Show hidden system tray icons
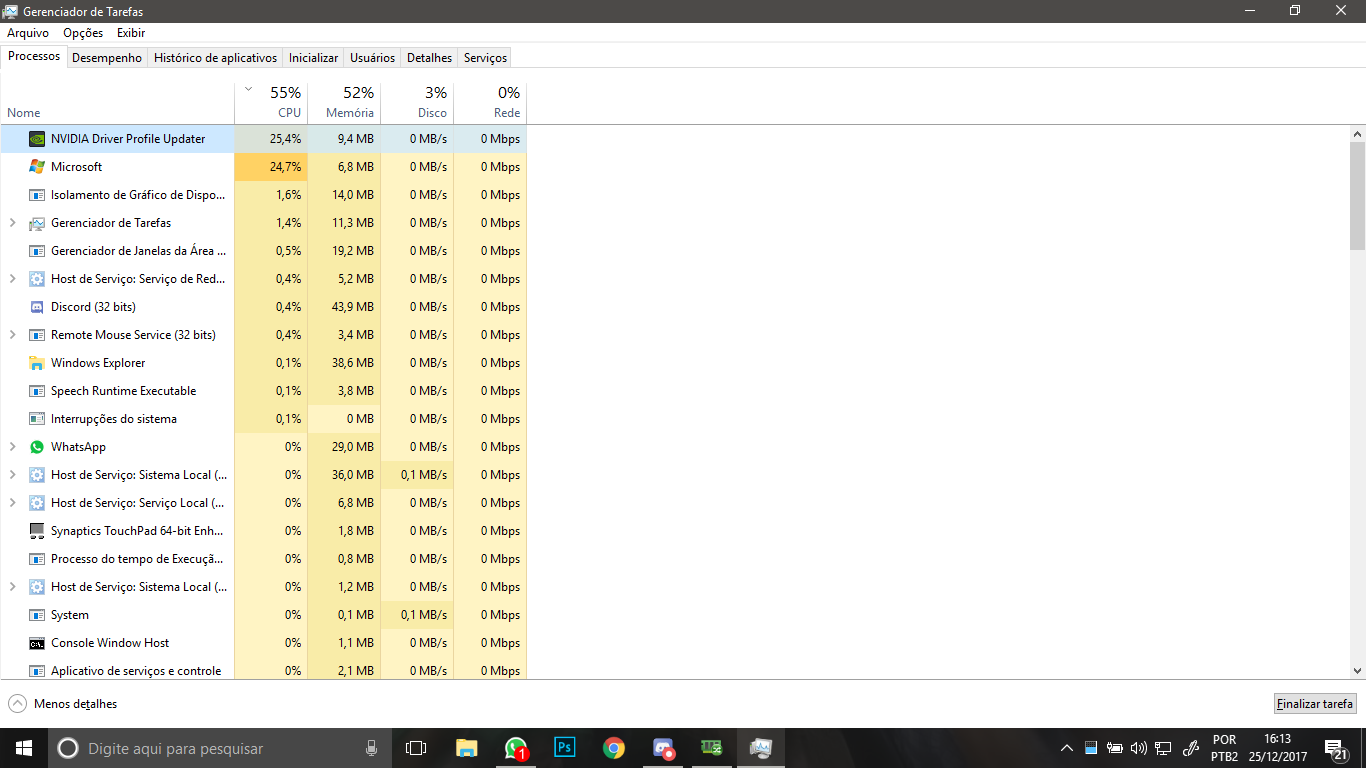The width and height of the screenshot is (1366, 768). click(x=1067, y=748)
